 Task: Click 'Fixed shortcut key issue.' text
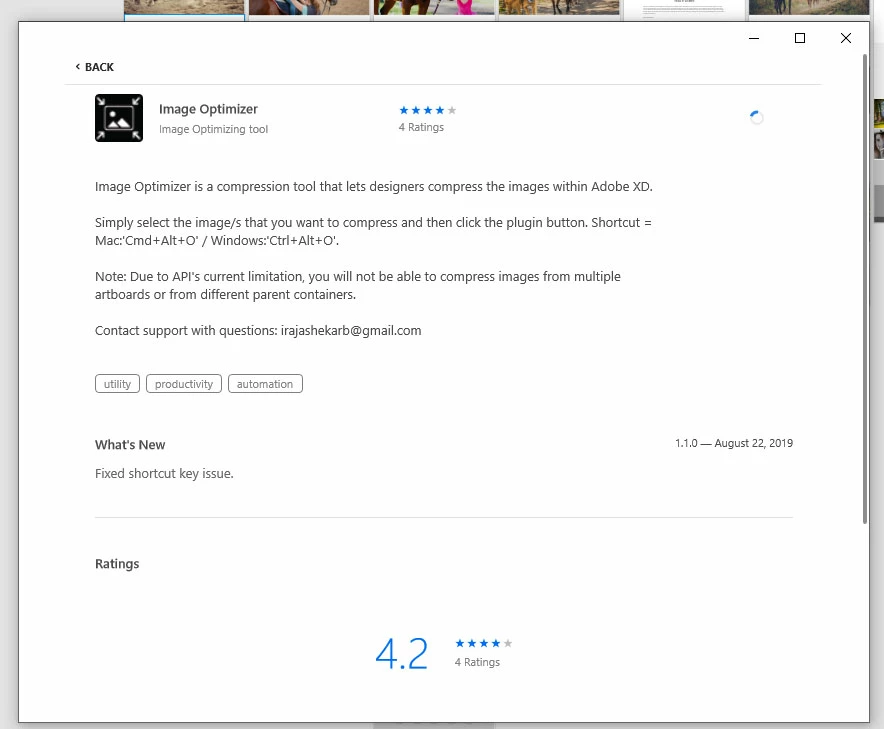164,474
